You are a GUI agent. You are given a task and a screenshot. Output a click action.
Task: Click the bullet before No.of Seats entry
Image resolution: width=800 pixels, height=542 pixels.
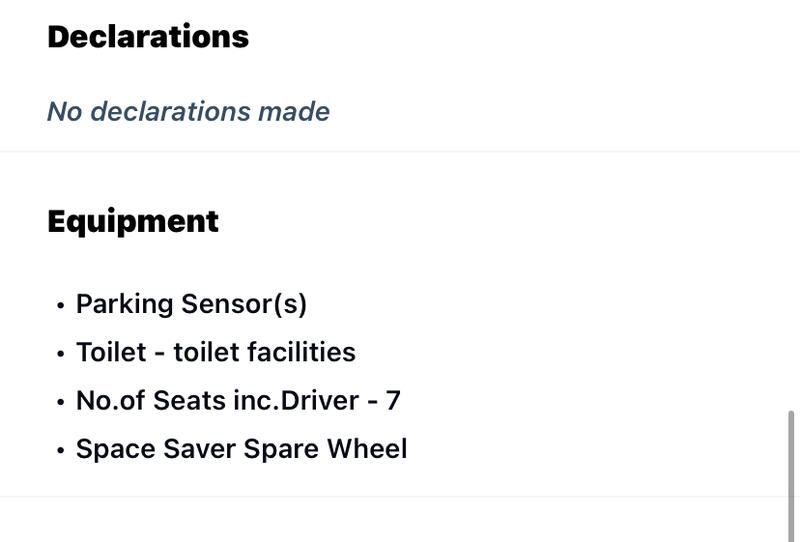point(61,402)
